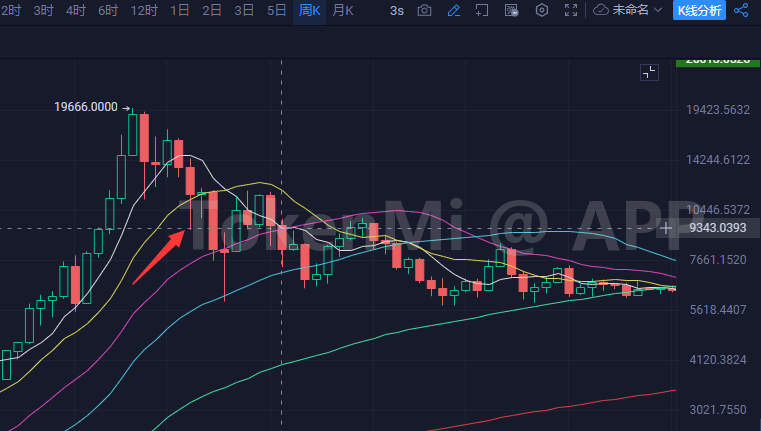The height and width of the screenshot is (431, 761).
Task: Click the camera screenshot icon
Action: 425,10
